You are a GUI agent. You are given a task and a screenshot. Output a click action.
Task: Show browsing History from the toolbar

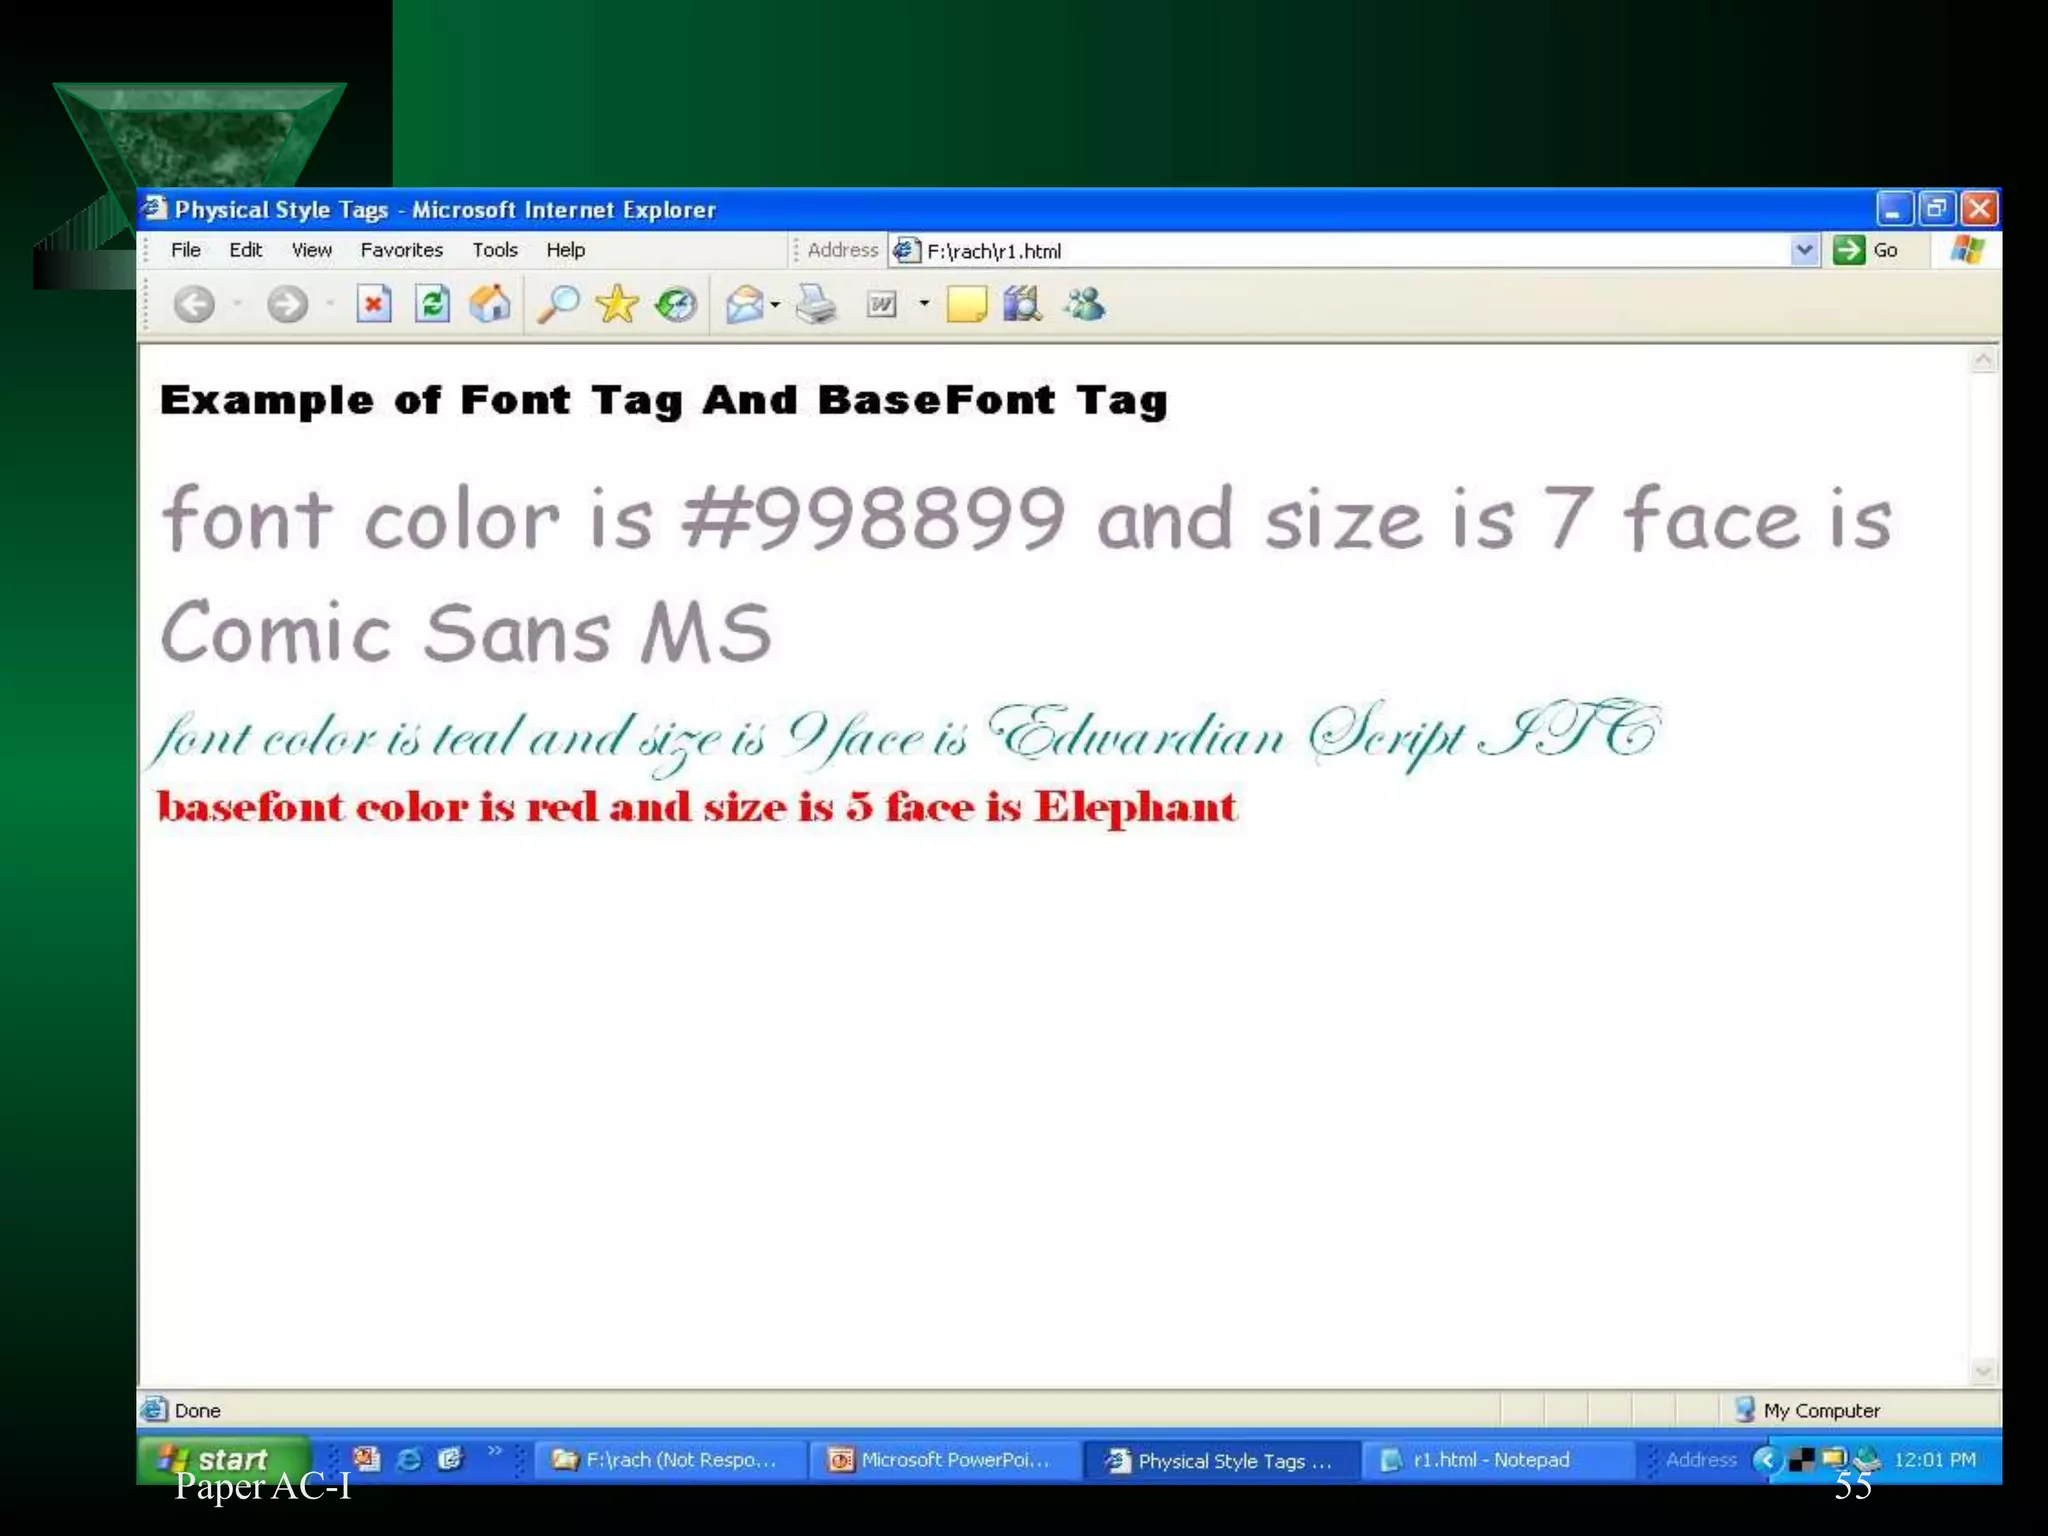pos(676,304)
